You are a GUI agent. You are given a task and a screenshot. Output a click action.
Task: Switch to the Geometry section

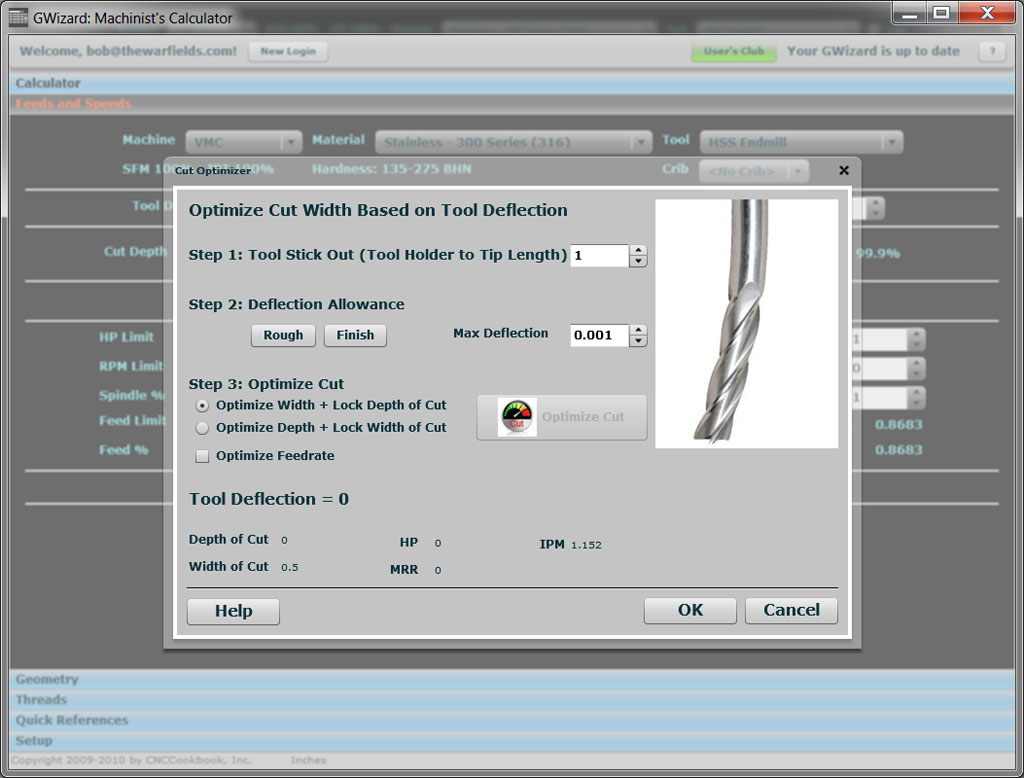click(46, 679)
